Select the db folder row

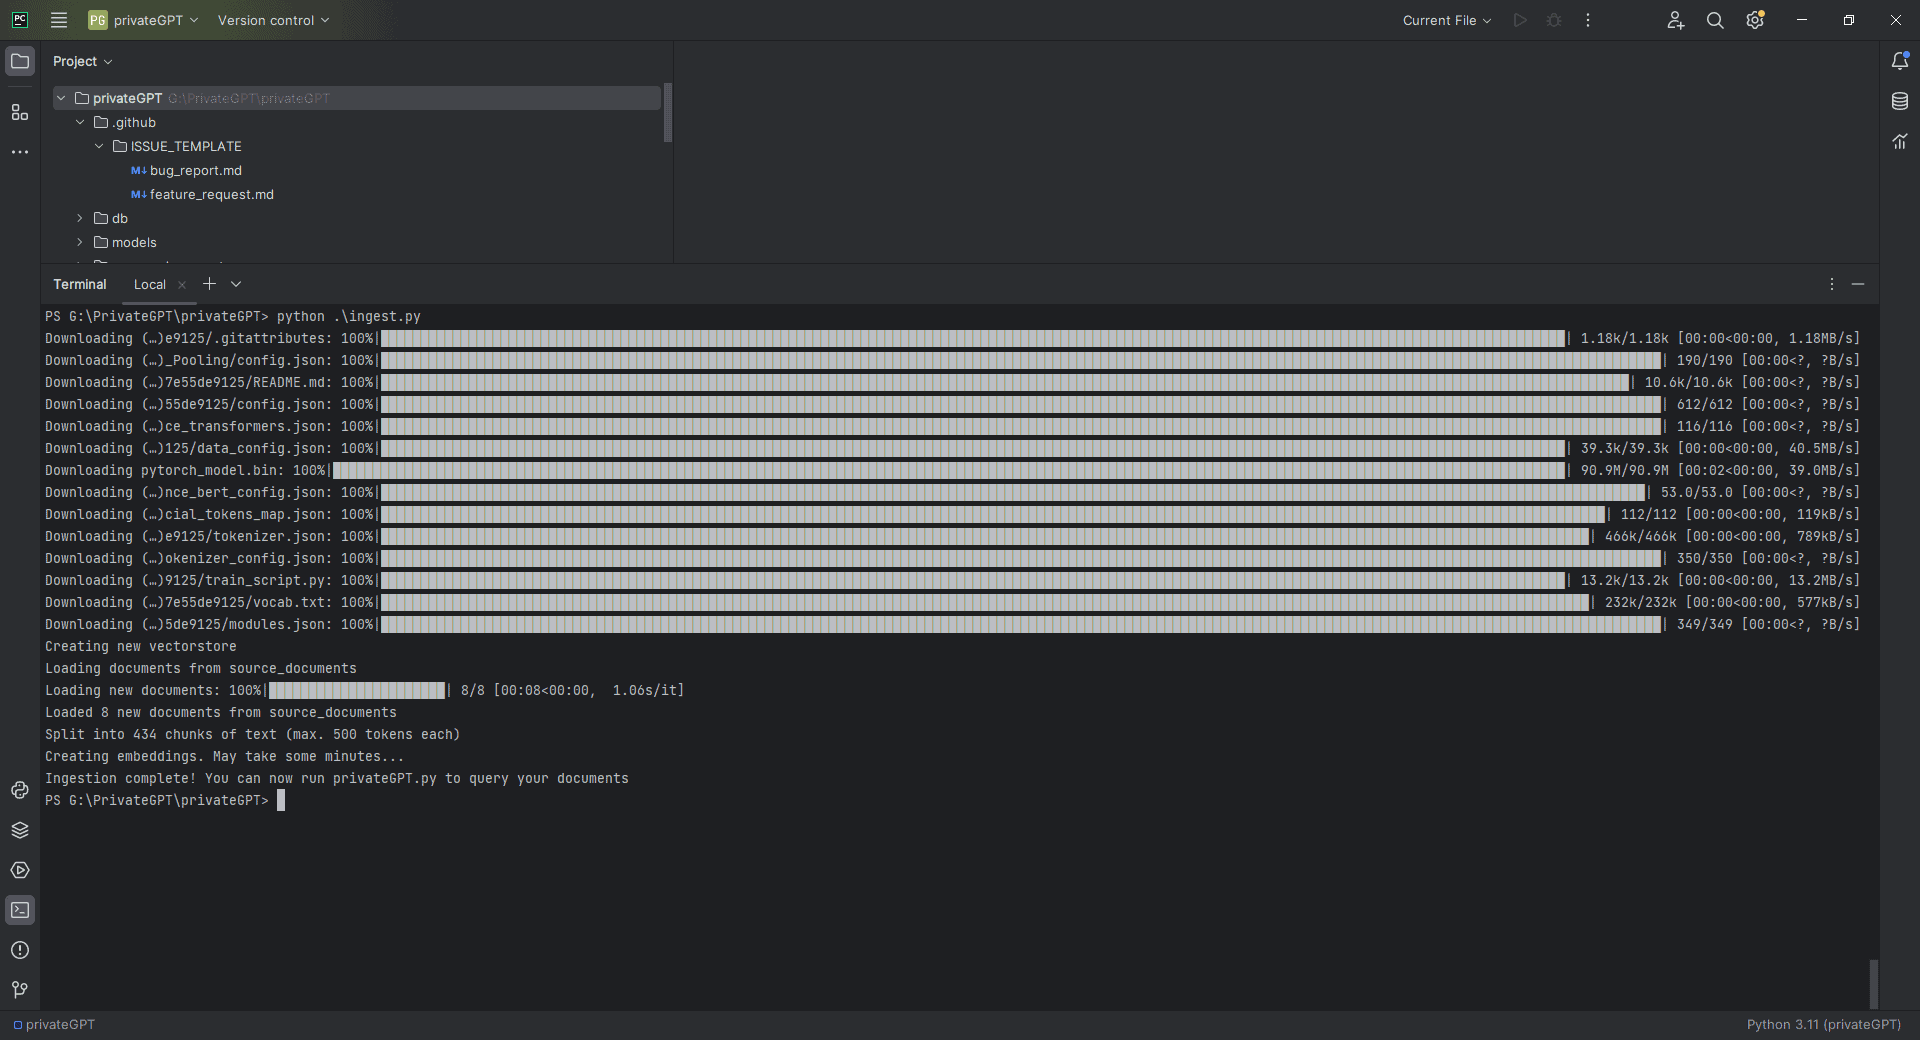(x=356, y=218)
